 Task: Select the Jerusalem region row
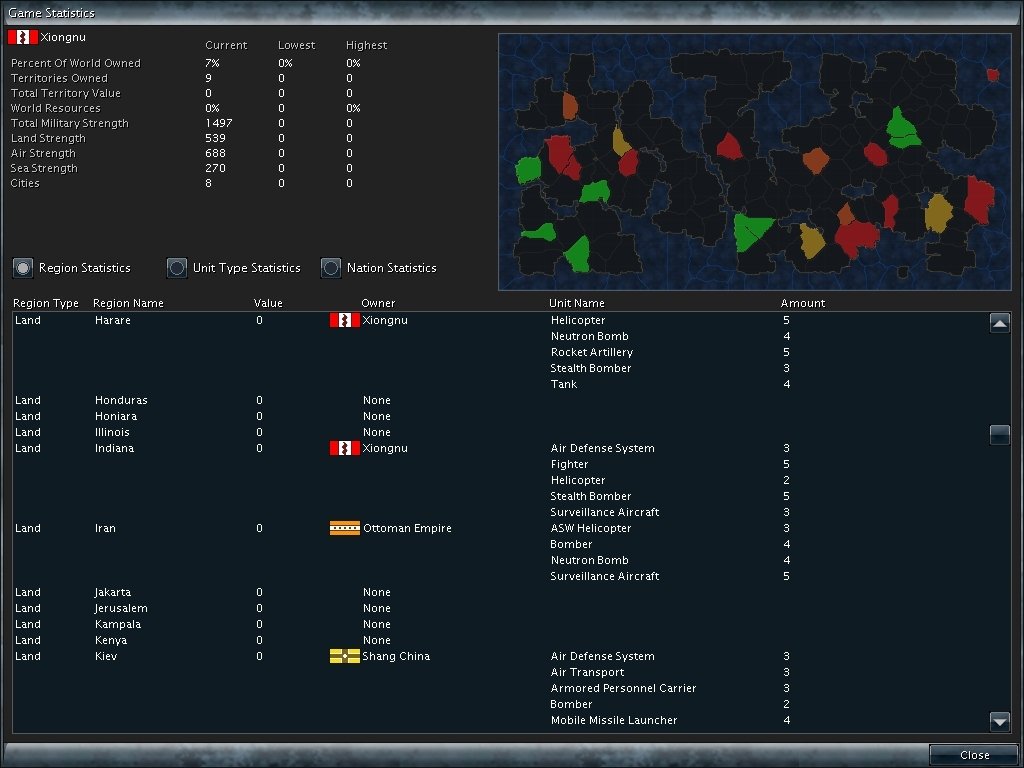pyautogui.click(x=121, y=608)
